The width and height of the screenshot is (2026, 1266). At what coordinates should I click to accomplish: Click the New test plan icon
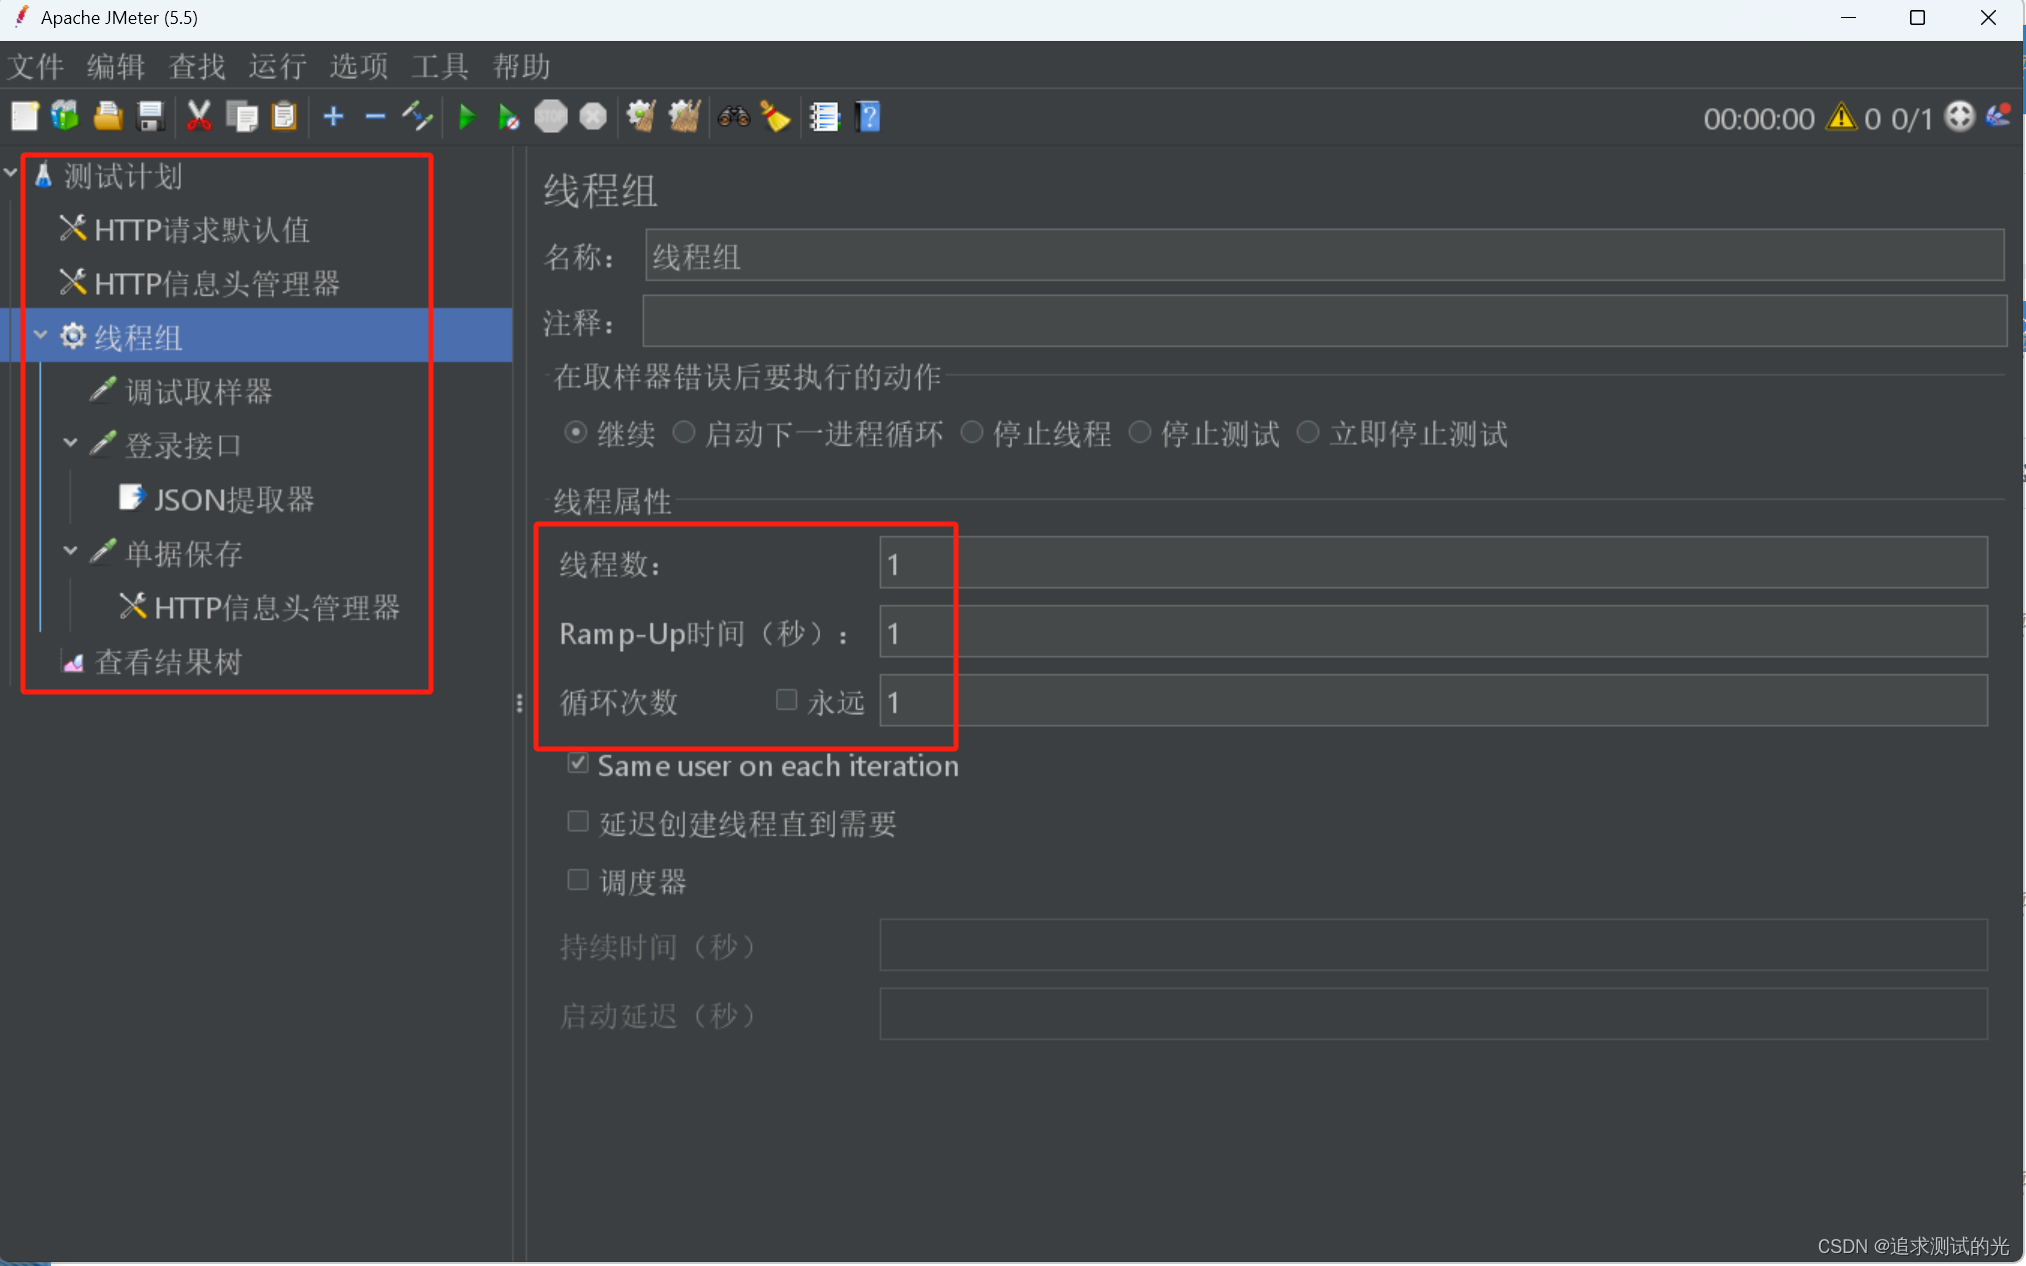point(24,117)
